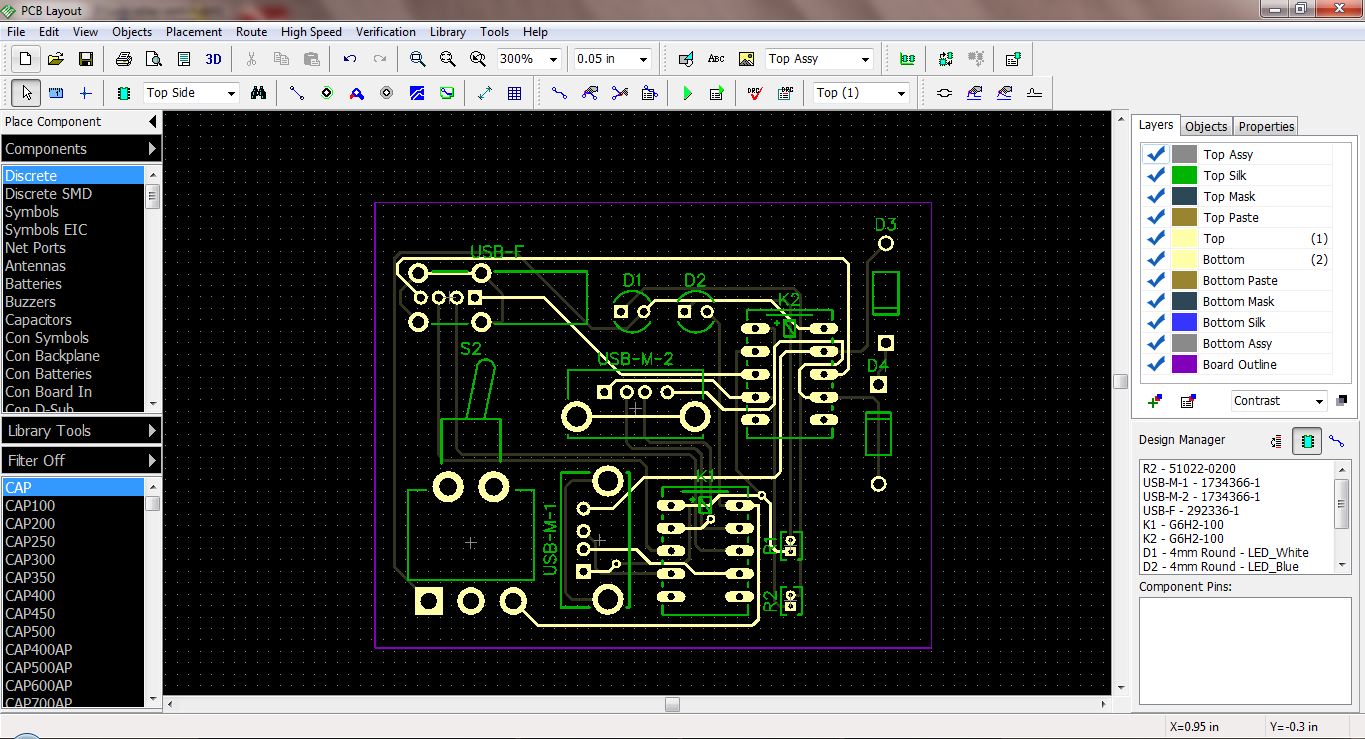The width and height of the screenshot is (1365, 739).
Task: Open the 3D board preview
Action: point(212,58)
